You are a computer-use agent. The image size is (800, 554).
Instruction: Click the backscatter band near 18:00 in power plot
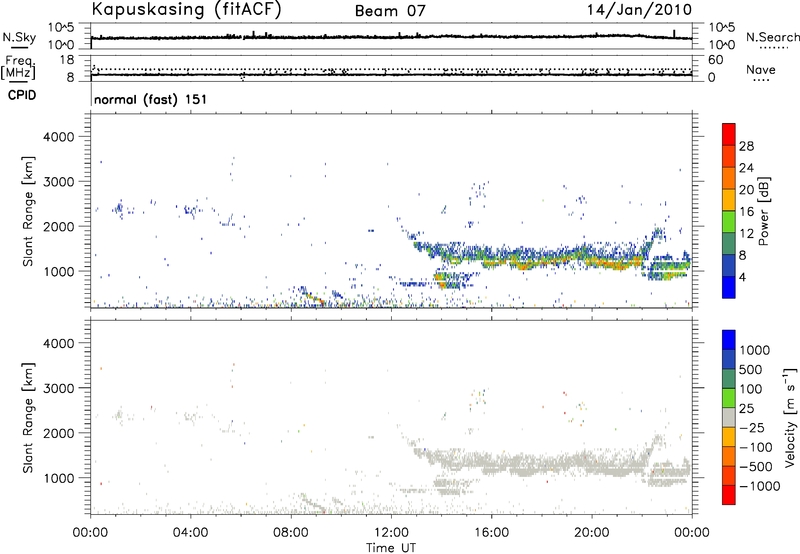[x=541, y=260]
